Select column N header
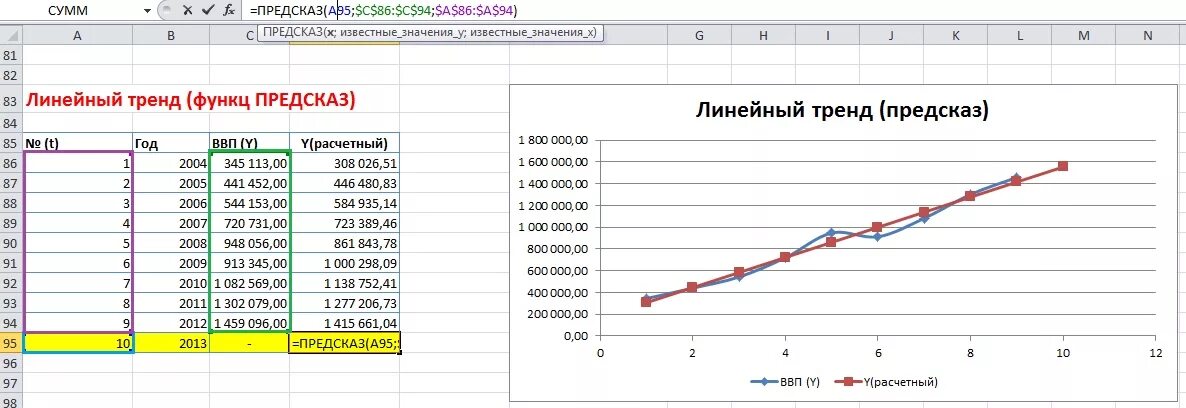 pos(1149,36)
